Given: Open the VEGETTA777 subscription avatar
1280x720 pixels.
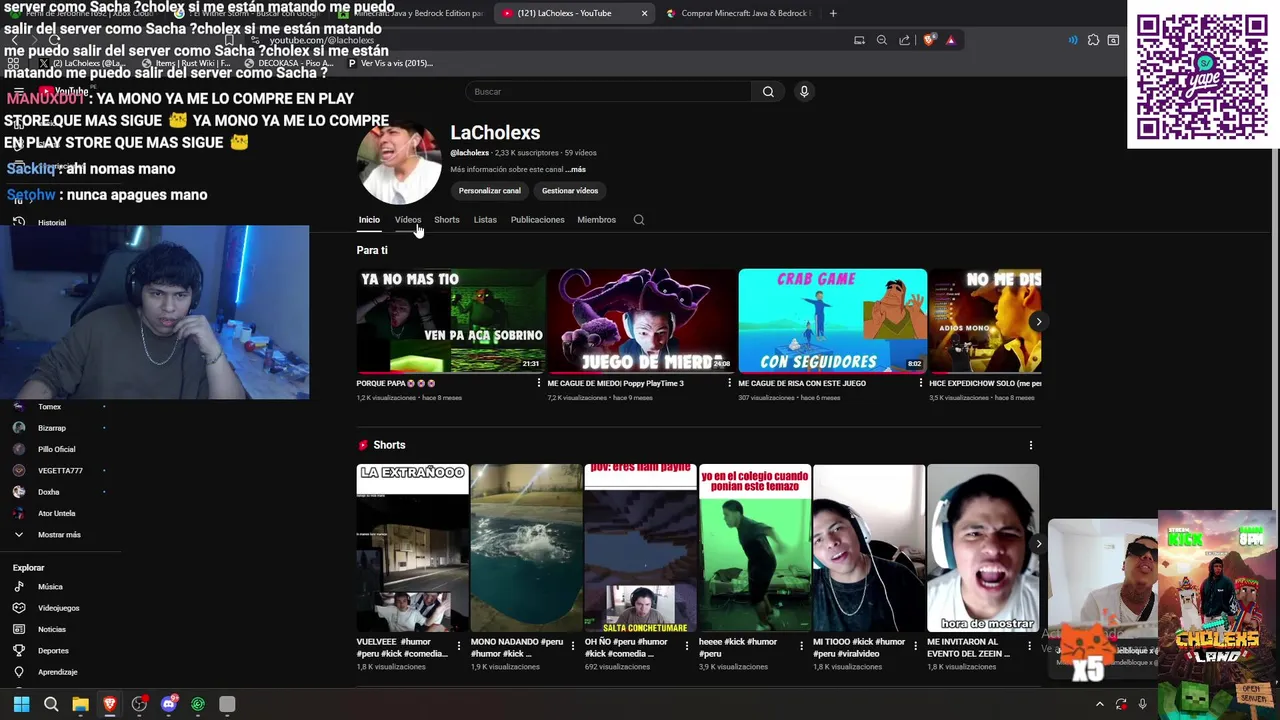Looking at the screenshot, I should pyautogui.click(x=19, y=470).
